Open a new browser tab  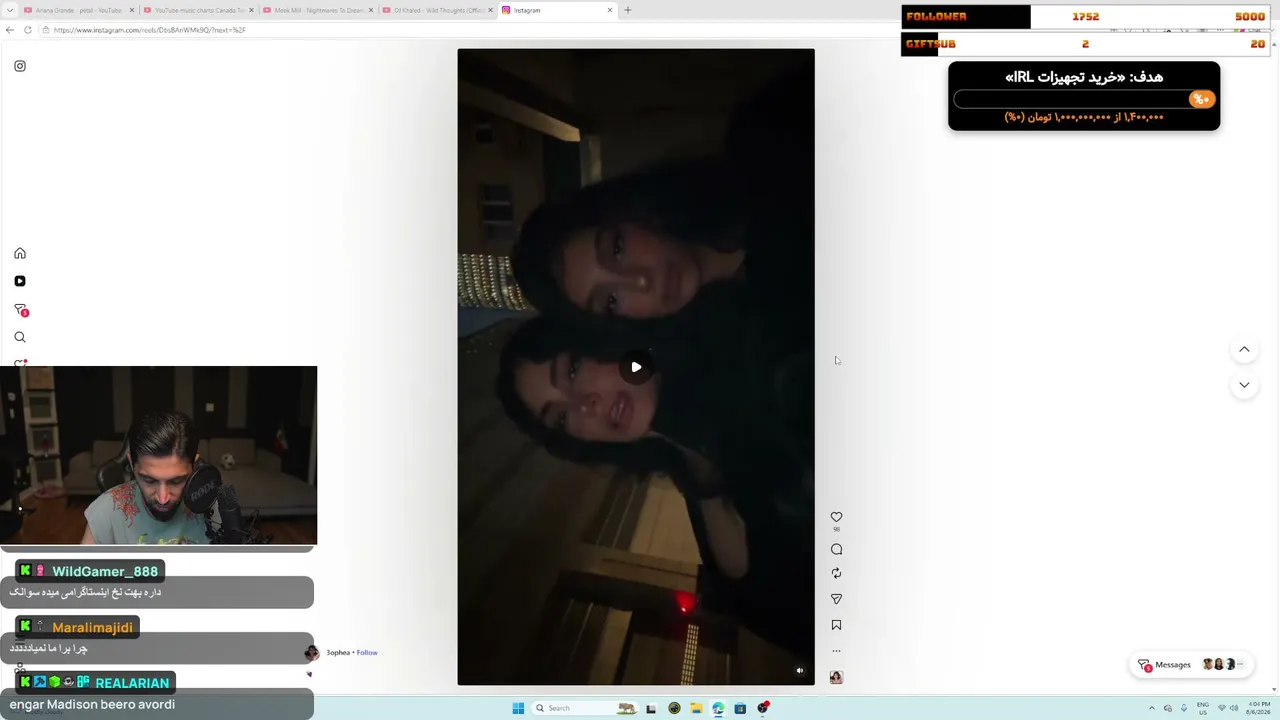pyautogui.click(x=628, y=10)
